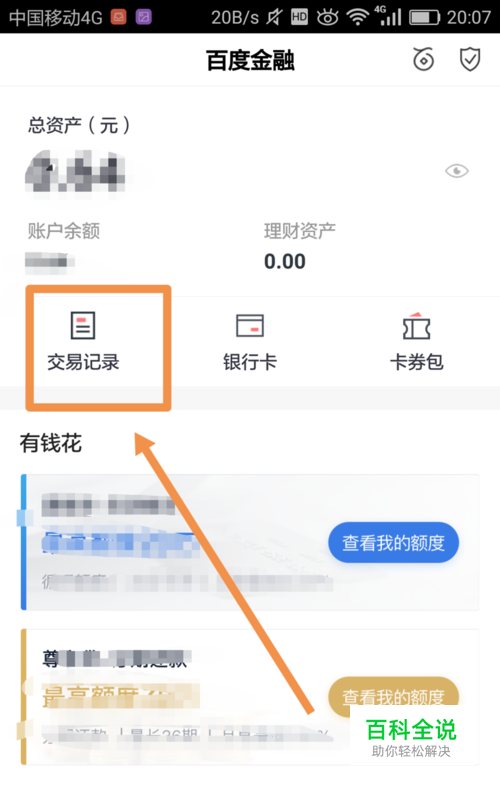Open the 有钱花 section heading
This screenshot has width=500, height=790.
coord(50,443)
